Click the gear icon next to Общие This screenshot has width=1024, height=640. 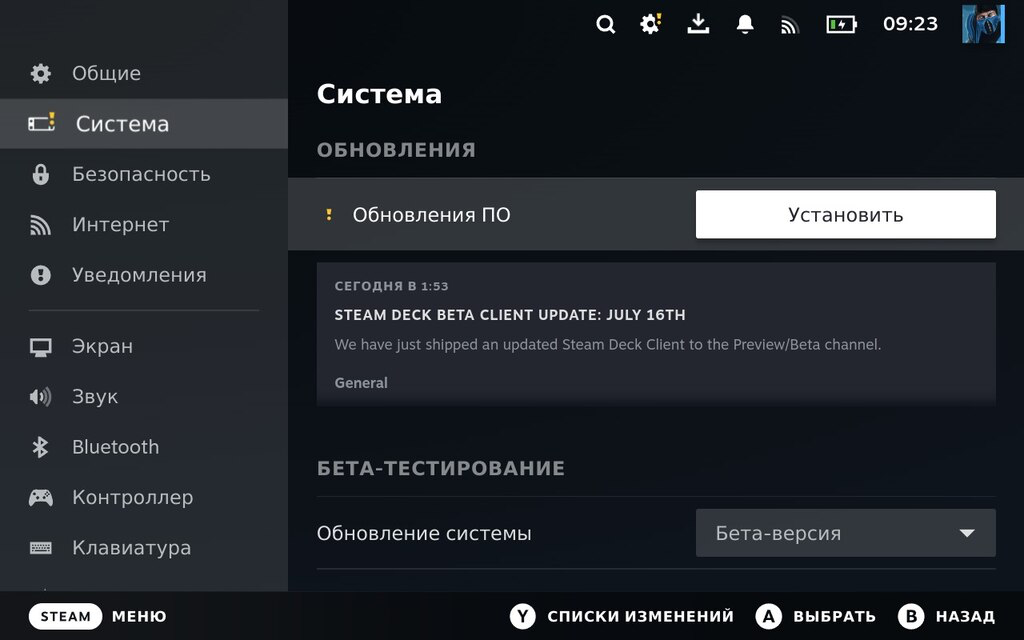tap(40, 73)
